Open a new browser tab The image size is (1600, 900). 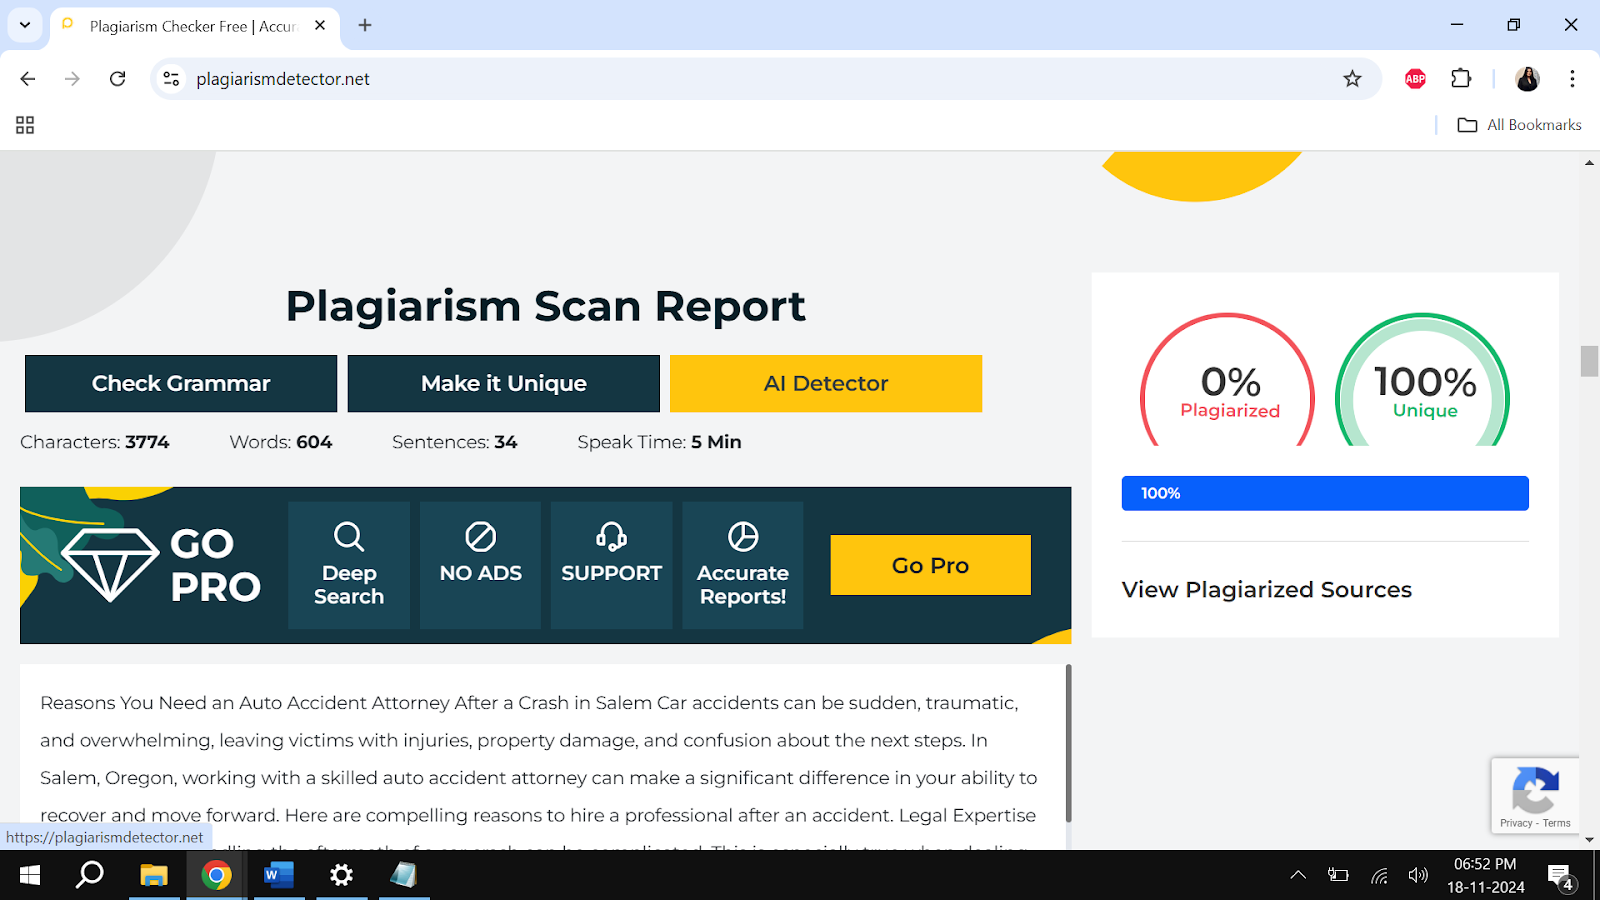365,25
